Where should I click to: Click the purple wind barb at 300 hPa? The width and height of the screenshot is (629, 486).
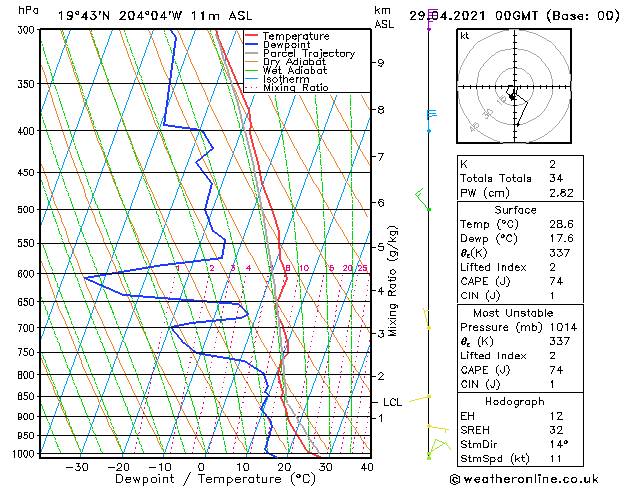point(432,19)
